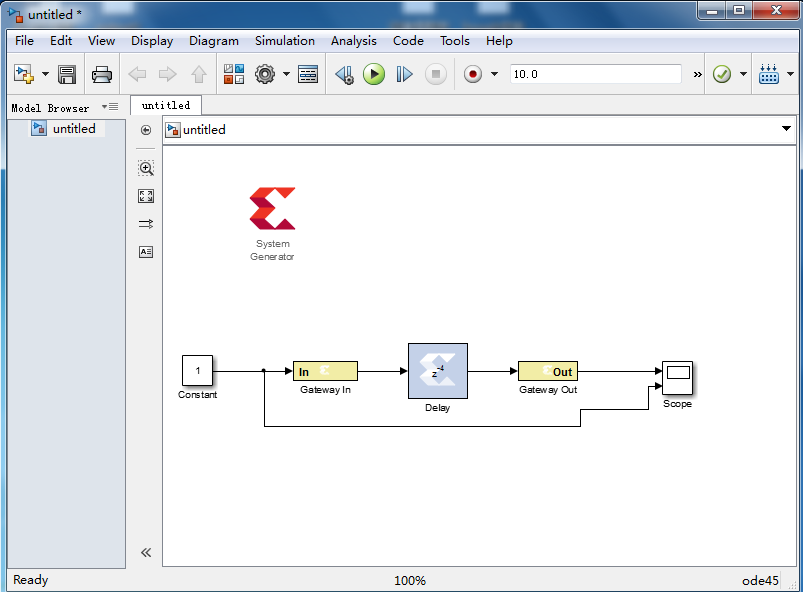Click the Delay block label
This screenshot has width=803, height=592.
click(437, 408)
